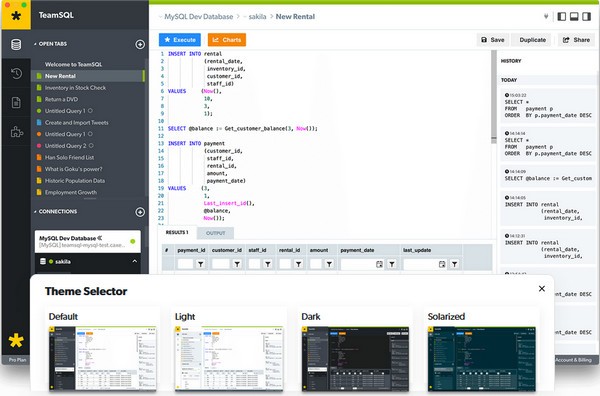Image resolution: width=600 pixels, height=396 pixels.
Task: Select the Light theme thumbnail
Action: tap(229, 358)
